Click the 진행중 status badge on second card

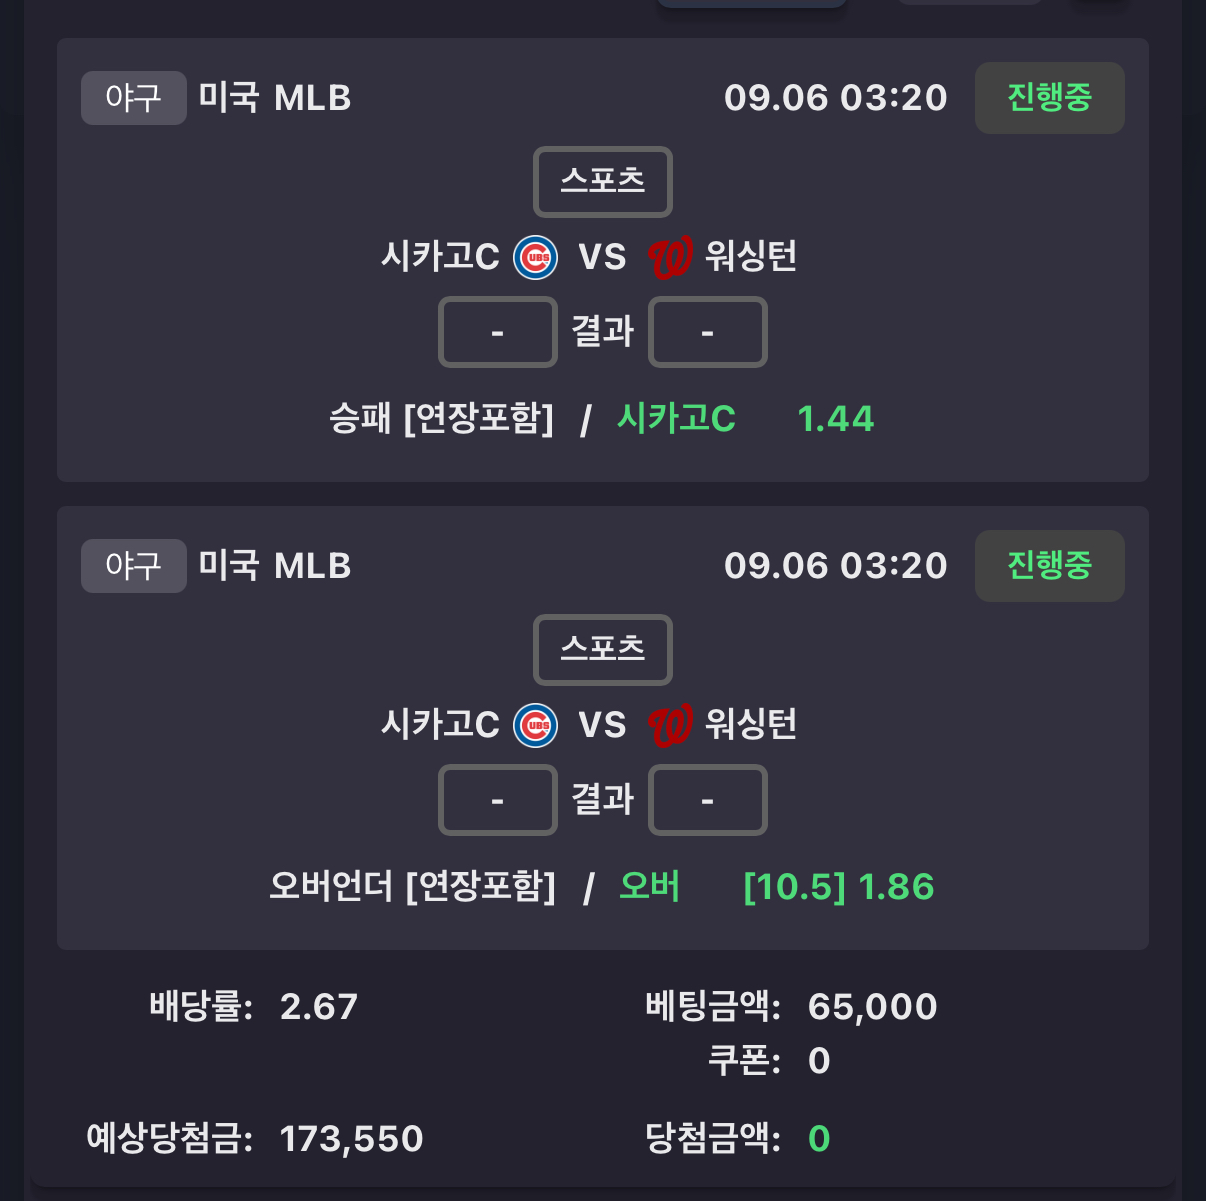click(1050, 566)
